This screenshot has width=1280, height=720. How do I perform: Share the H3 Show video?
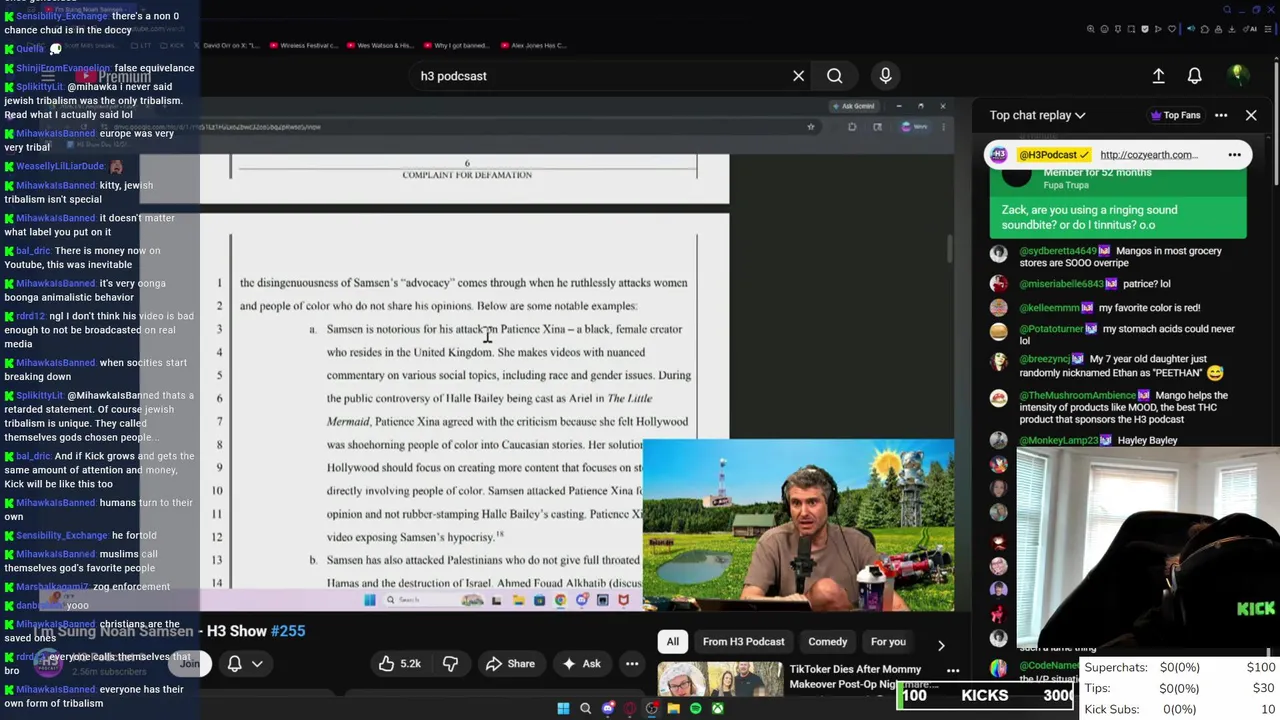click(x=510, y=663)
